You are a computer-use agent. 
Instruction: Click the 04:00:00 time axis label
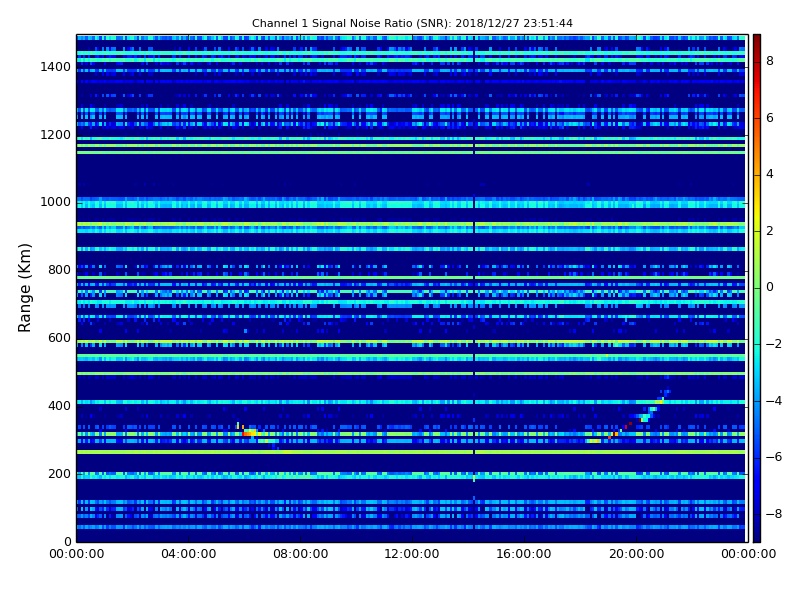[188, 554]
